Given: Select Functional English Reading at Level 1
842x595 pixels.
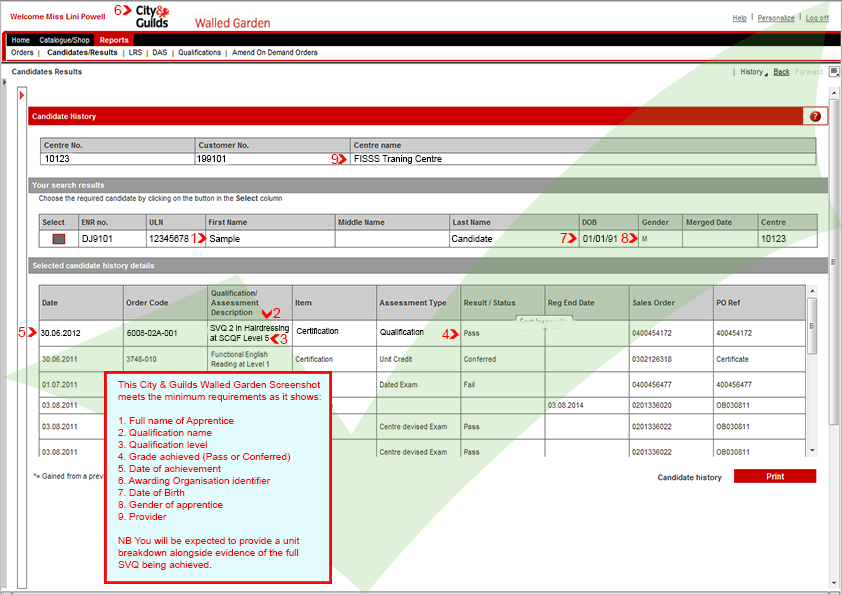Looking at the screenshot, I should coord(240,359).
